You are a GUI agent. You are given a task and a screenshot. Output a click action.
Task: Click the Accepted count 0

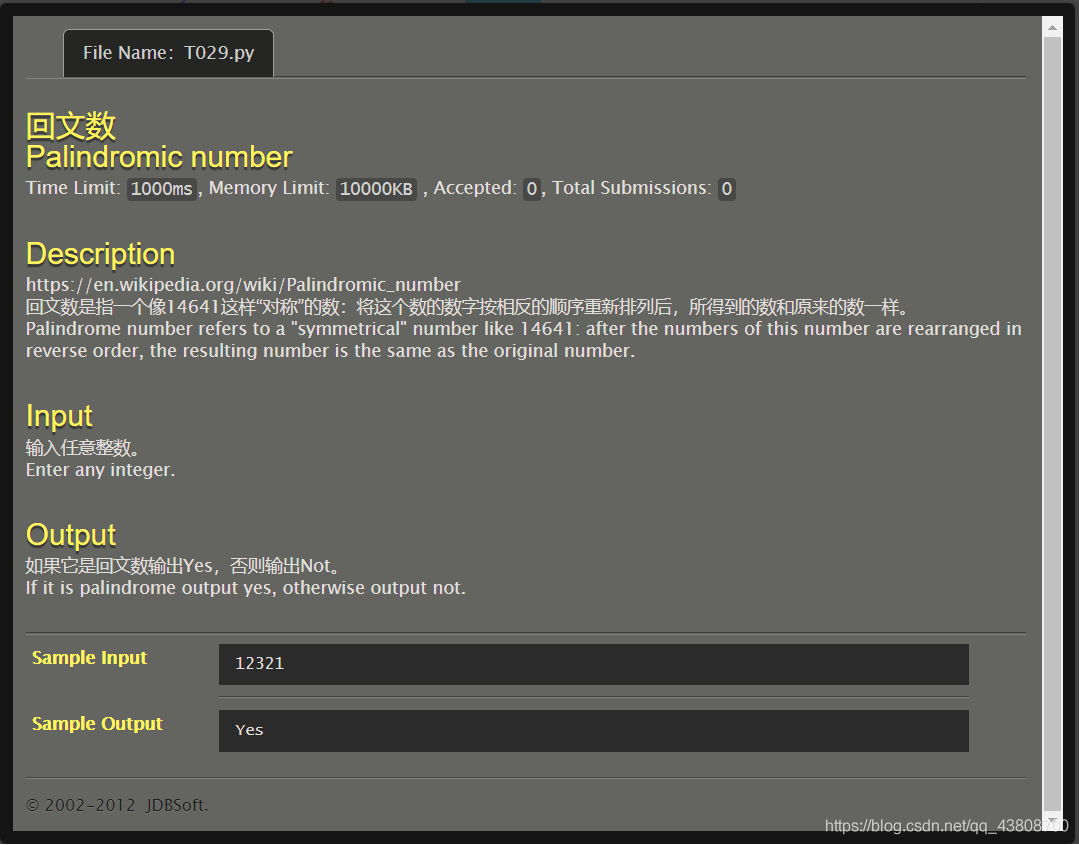pyautogui.click(x=531, y=189)
